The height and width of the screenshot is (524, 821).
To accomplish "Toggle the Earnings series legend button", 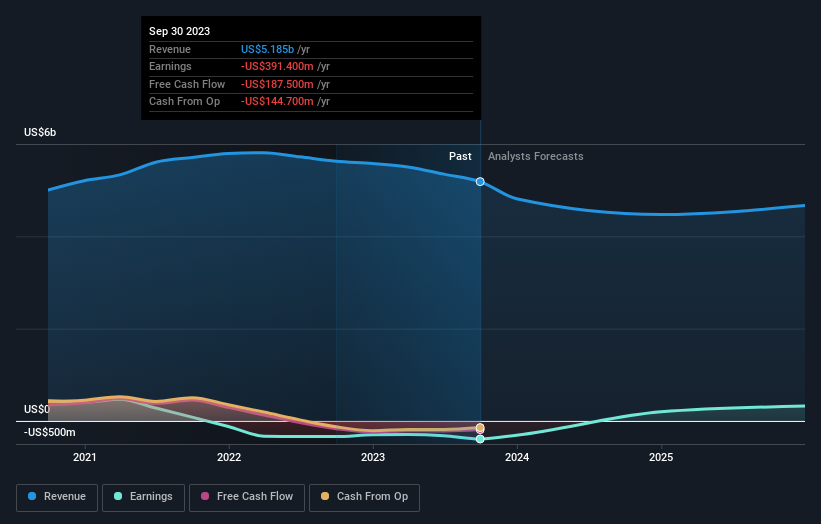I will 143,497.
